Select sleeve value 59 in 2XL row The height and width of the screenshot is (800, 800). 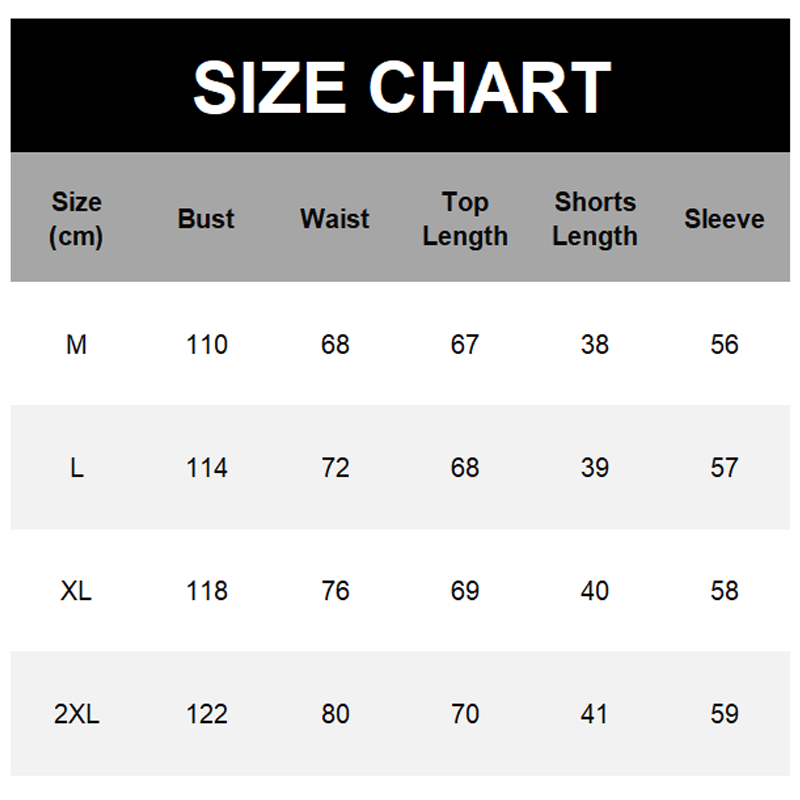(724, 714)
